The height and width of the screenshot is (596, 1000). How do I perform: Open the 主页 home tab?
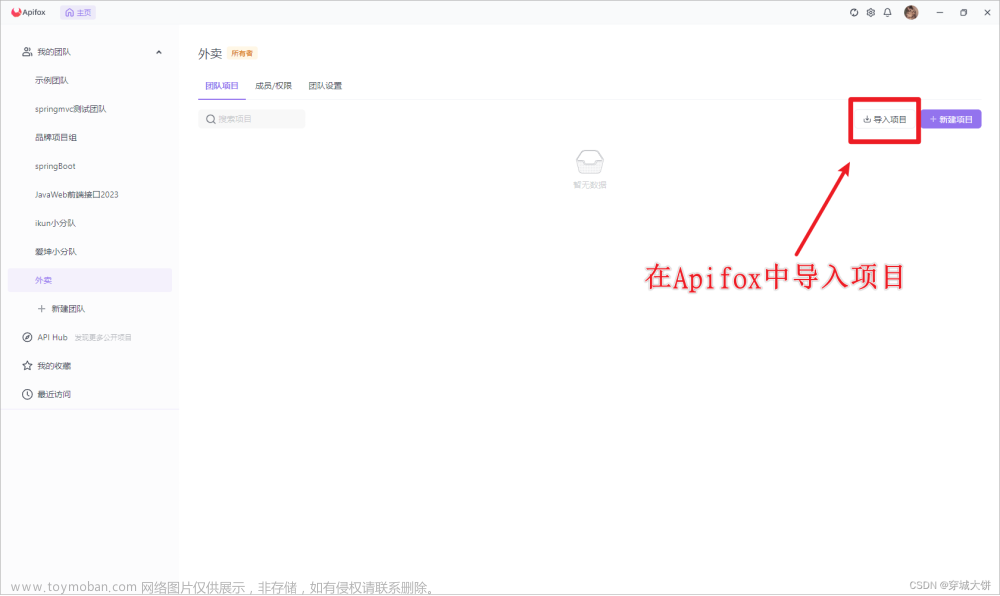(x=78, y=12)
